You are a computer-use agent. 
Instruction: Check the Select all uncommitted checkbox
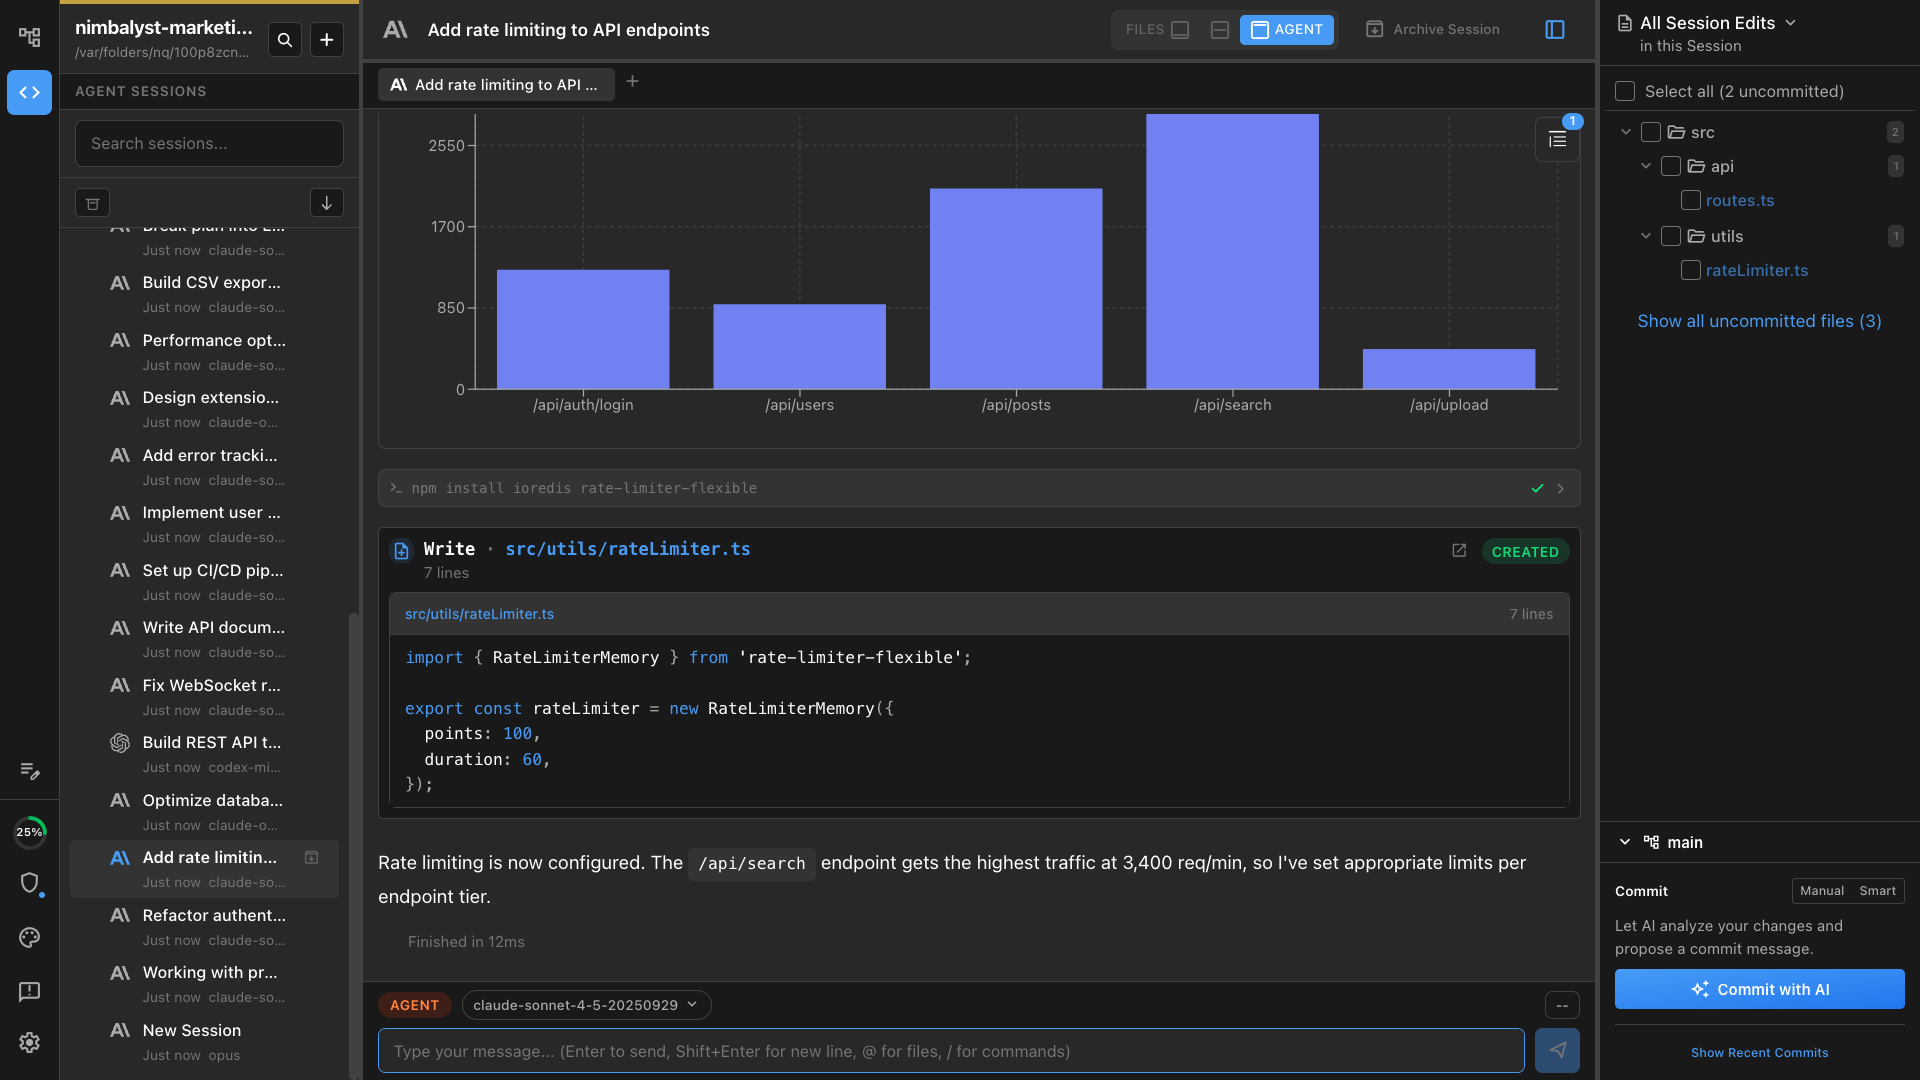(x=1625, y=91)
